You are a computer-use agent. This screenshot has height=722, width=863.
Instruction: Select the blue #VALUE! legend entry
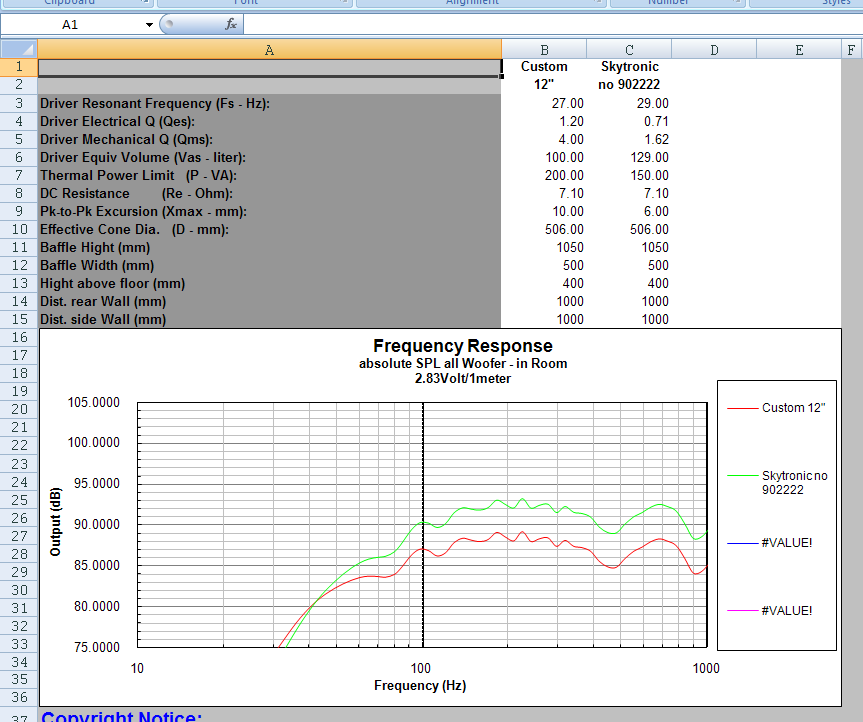[770, 543]
